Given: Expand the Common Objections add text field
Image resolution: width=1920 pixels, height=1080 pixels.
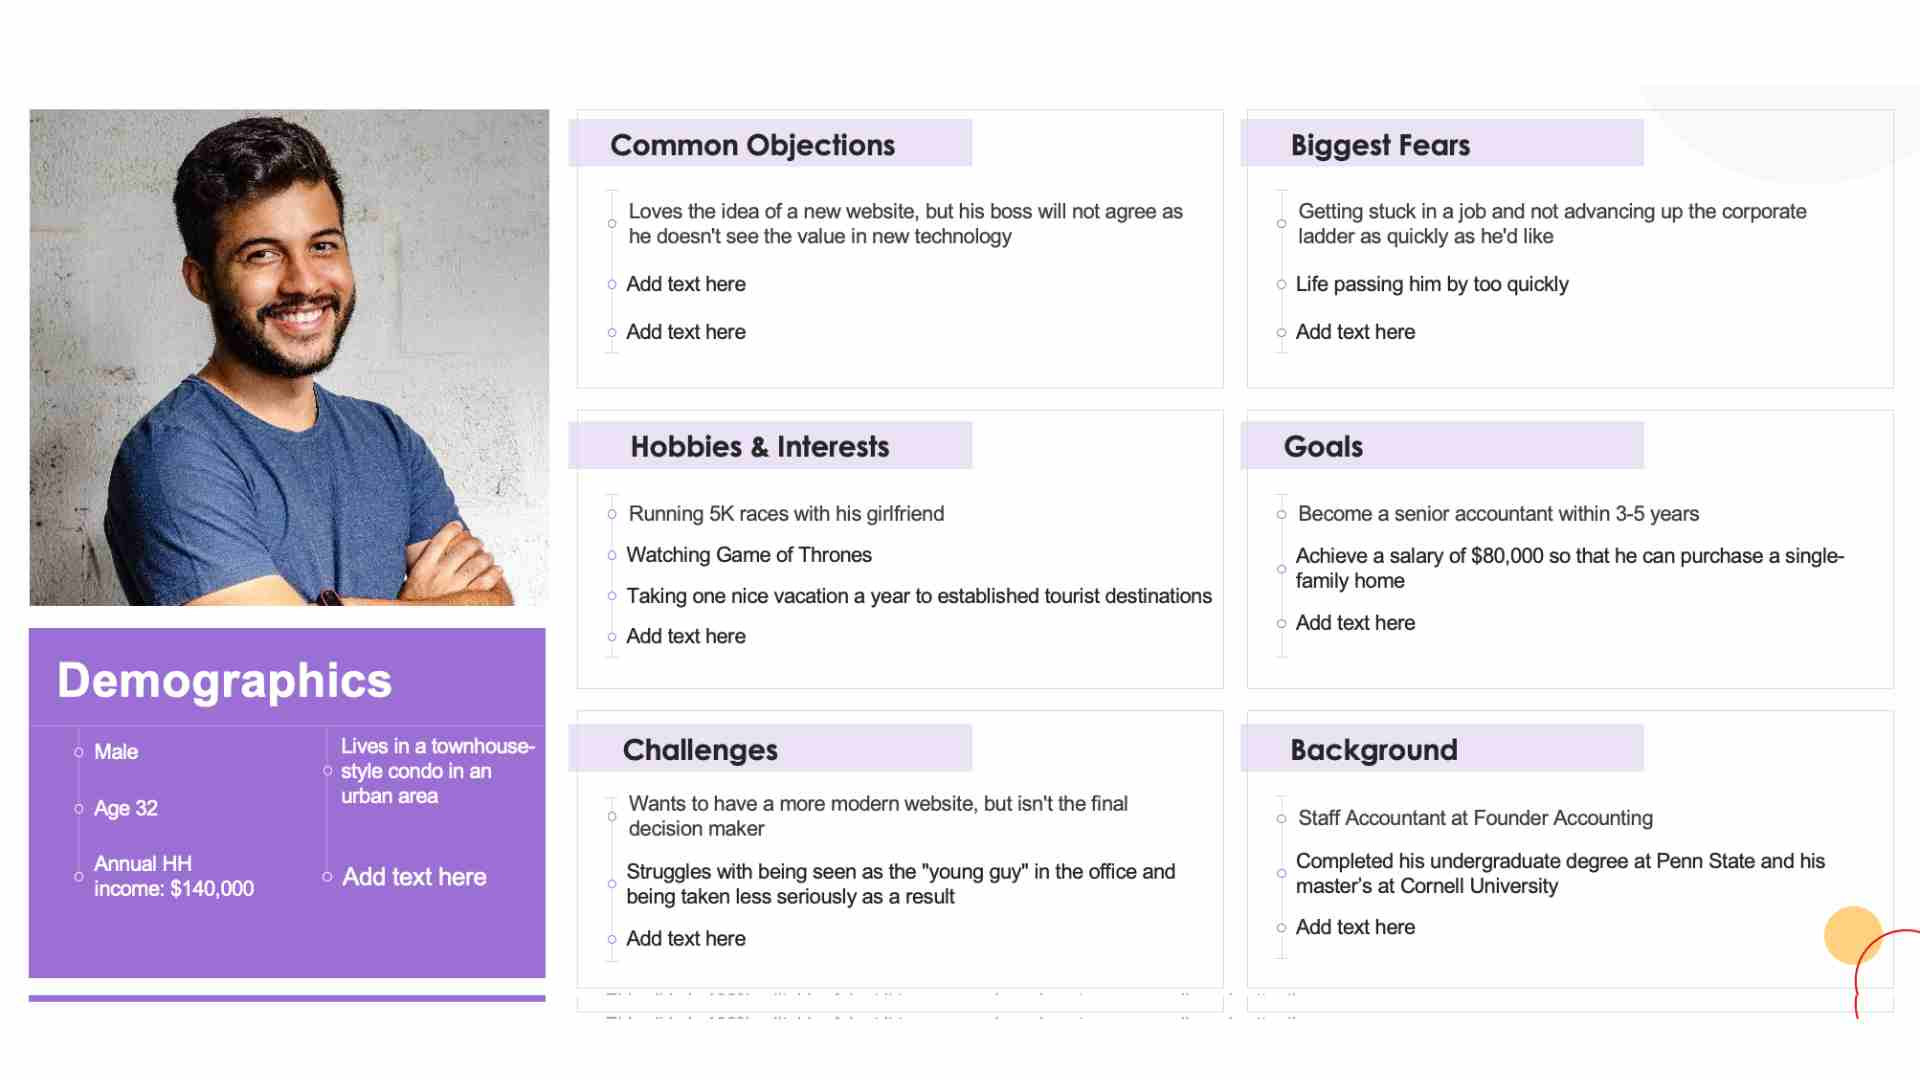Looking at the screenshot, I should click(686, 284).
